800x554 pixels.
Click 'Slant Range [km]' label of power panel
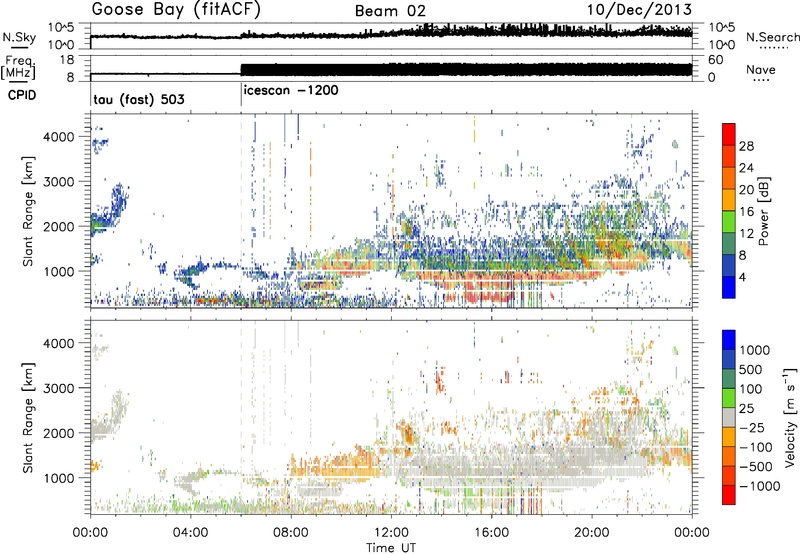(28, 211)
